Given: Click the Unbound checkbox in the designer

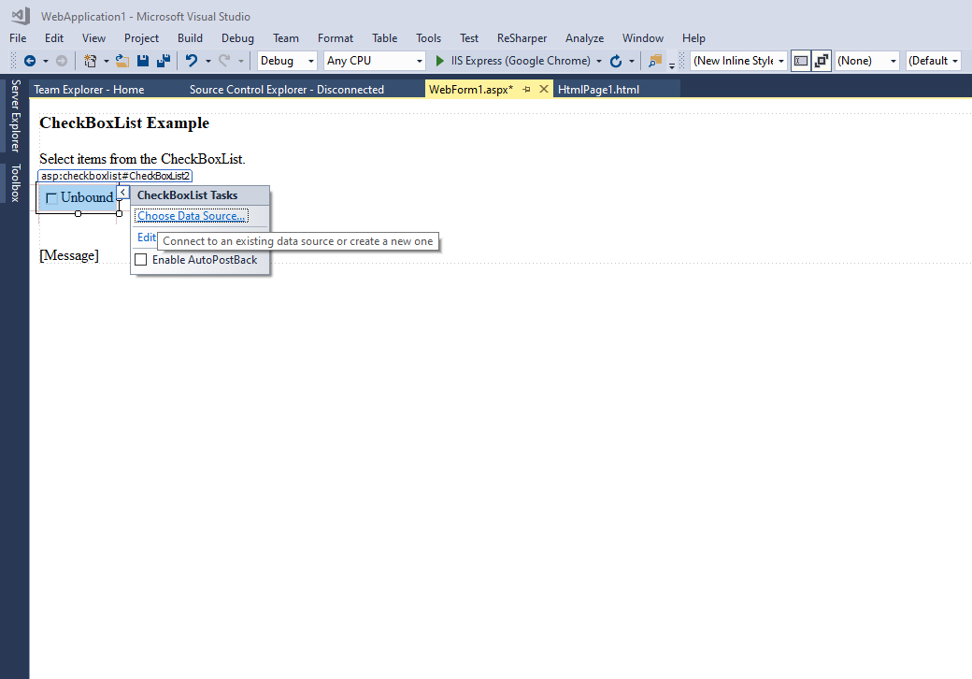Looking at the screenshot, I should tap(52, 197).
